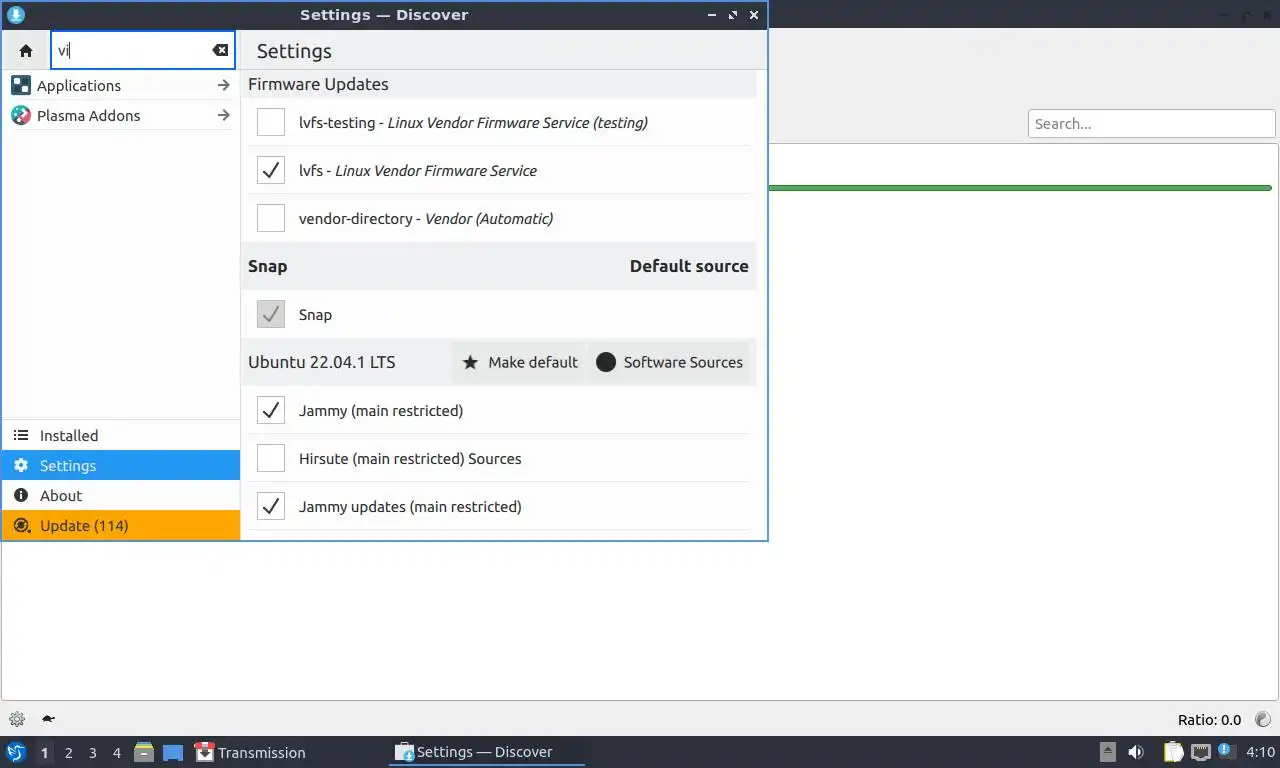Click the Software Sources button
This screenshot has width=1280, height=768.
(x=669, y=362)
